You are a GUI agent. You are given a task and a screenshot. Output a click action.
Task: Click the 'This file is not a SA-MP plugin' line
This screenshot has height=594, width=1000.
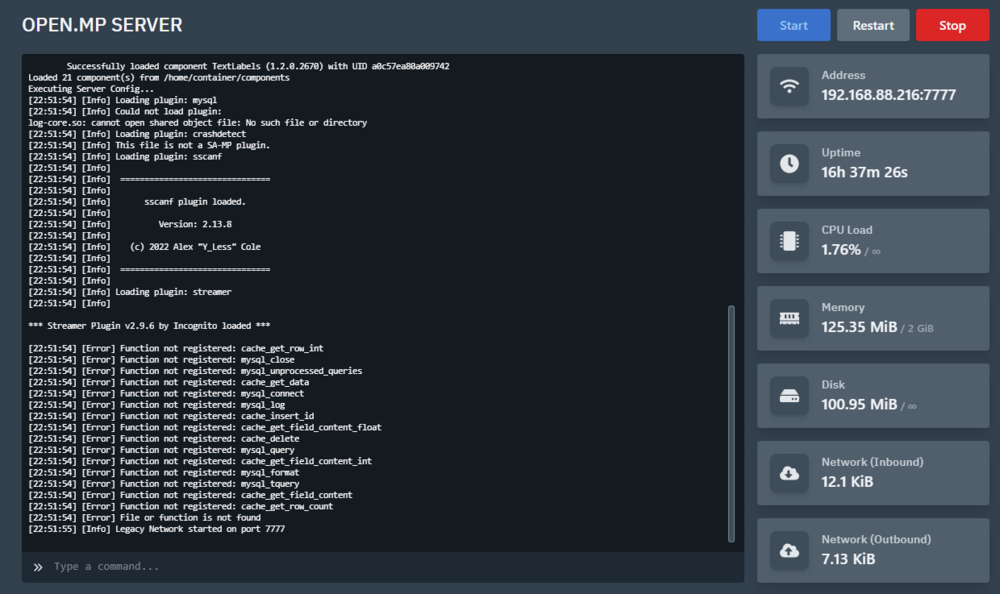149,145
